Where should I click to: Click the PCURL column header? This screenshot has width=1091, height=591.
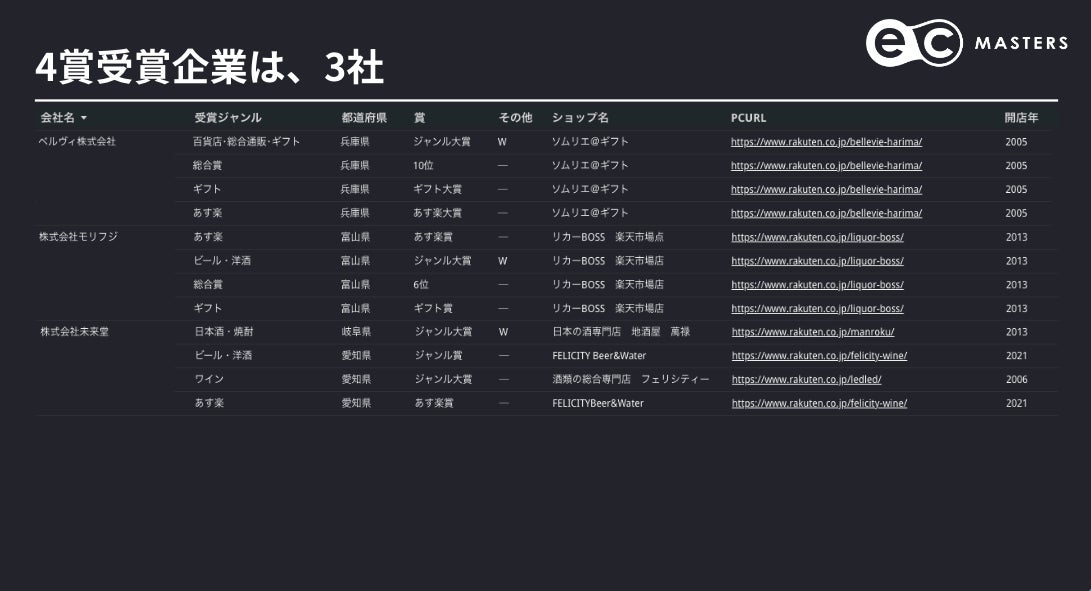(749, 118)
